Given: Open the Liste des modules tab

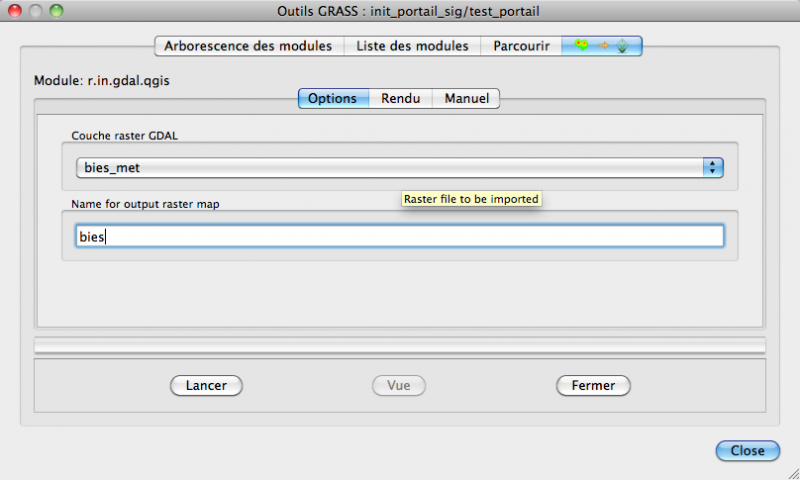Looking at the screenshot, I should coord(412,46).
